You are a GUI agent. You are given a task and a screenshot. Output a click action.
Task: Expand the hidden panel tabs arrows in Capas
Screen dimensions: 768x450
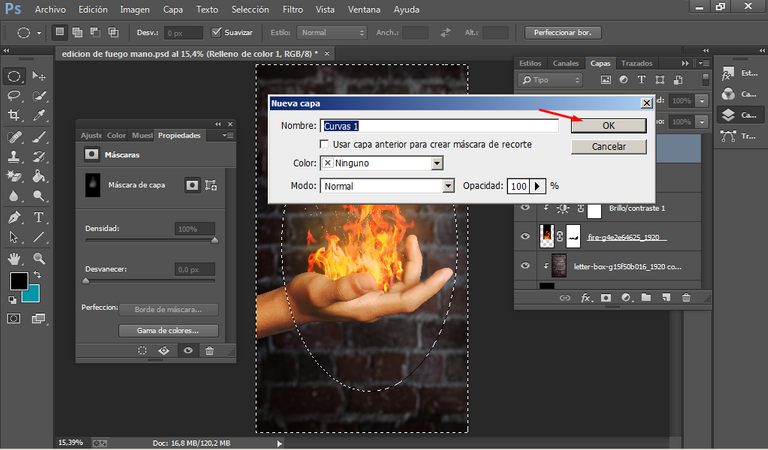[x=685, y=63]
